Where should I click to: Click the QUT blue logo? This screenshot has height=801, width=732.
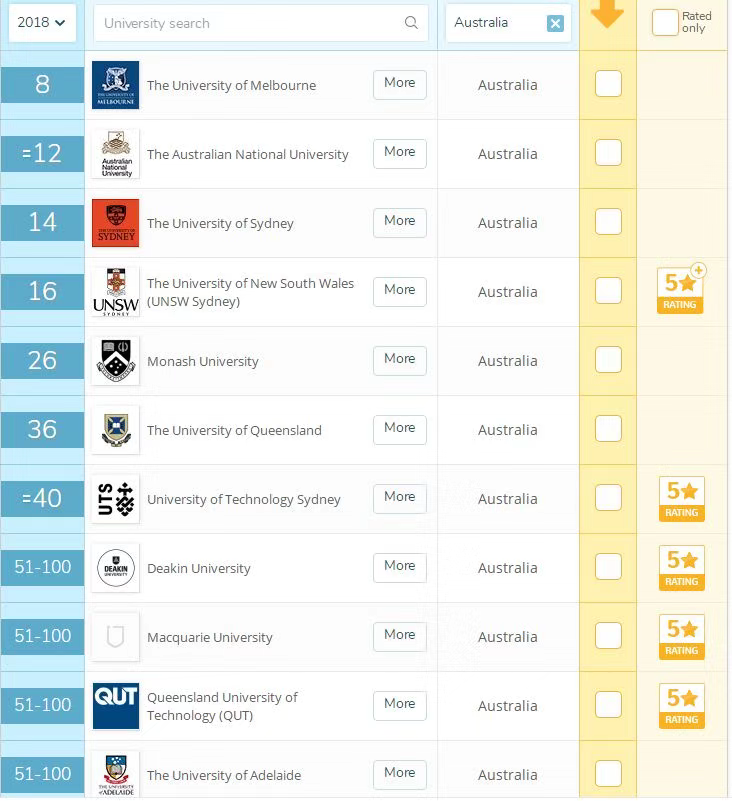[115, 706]
